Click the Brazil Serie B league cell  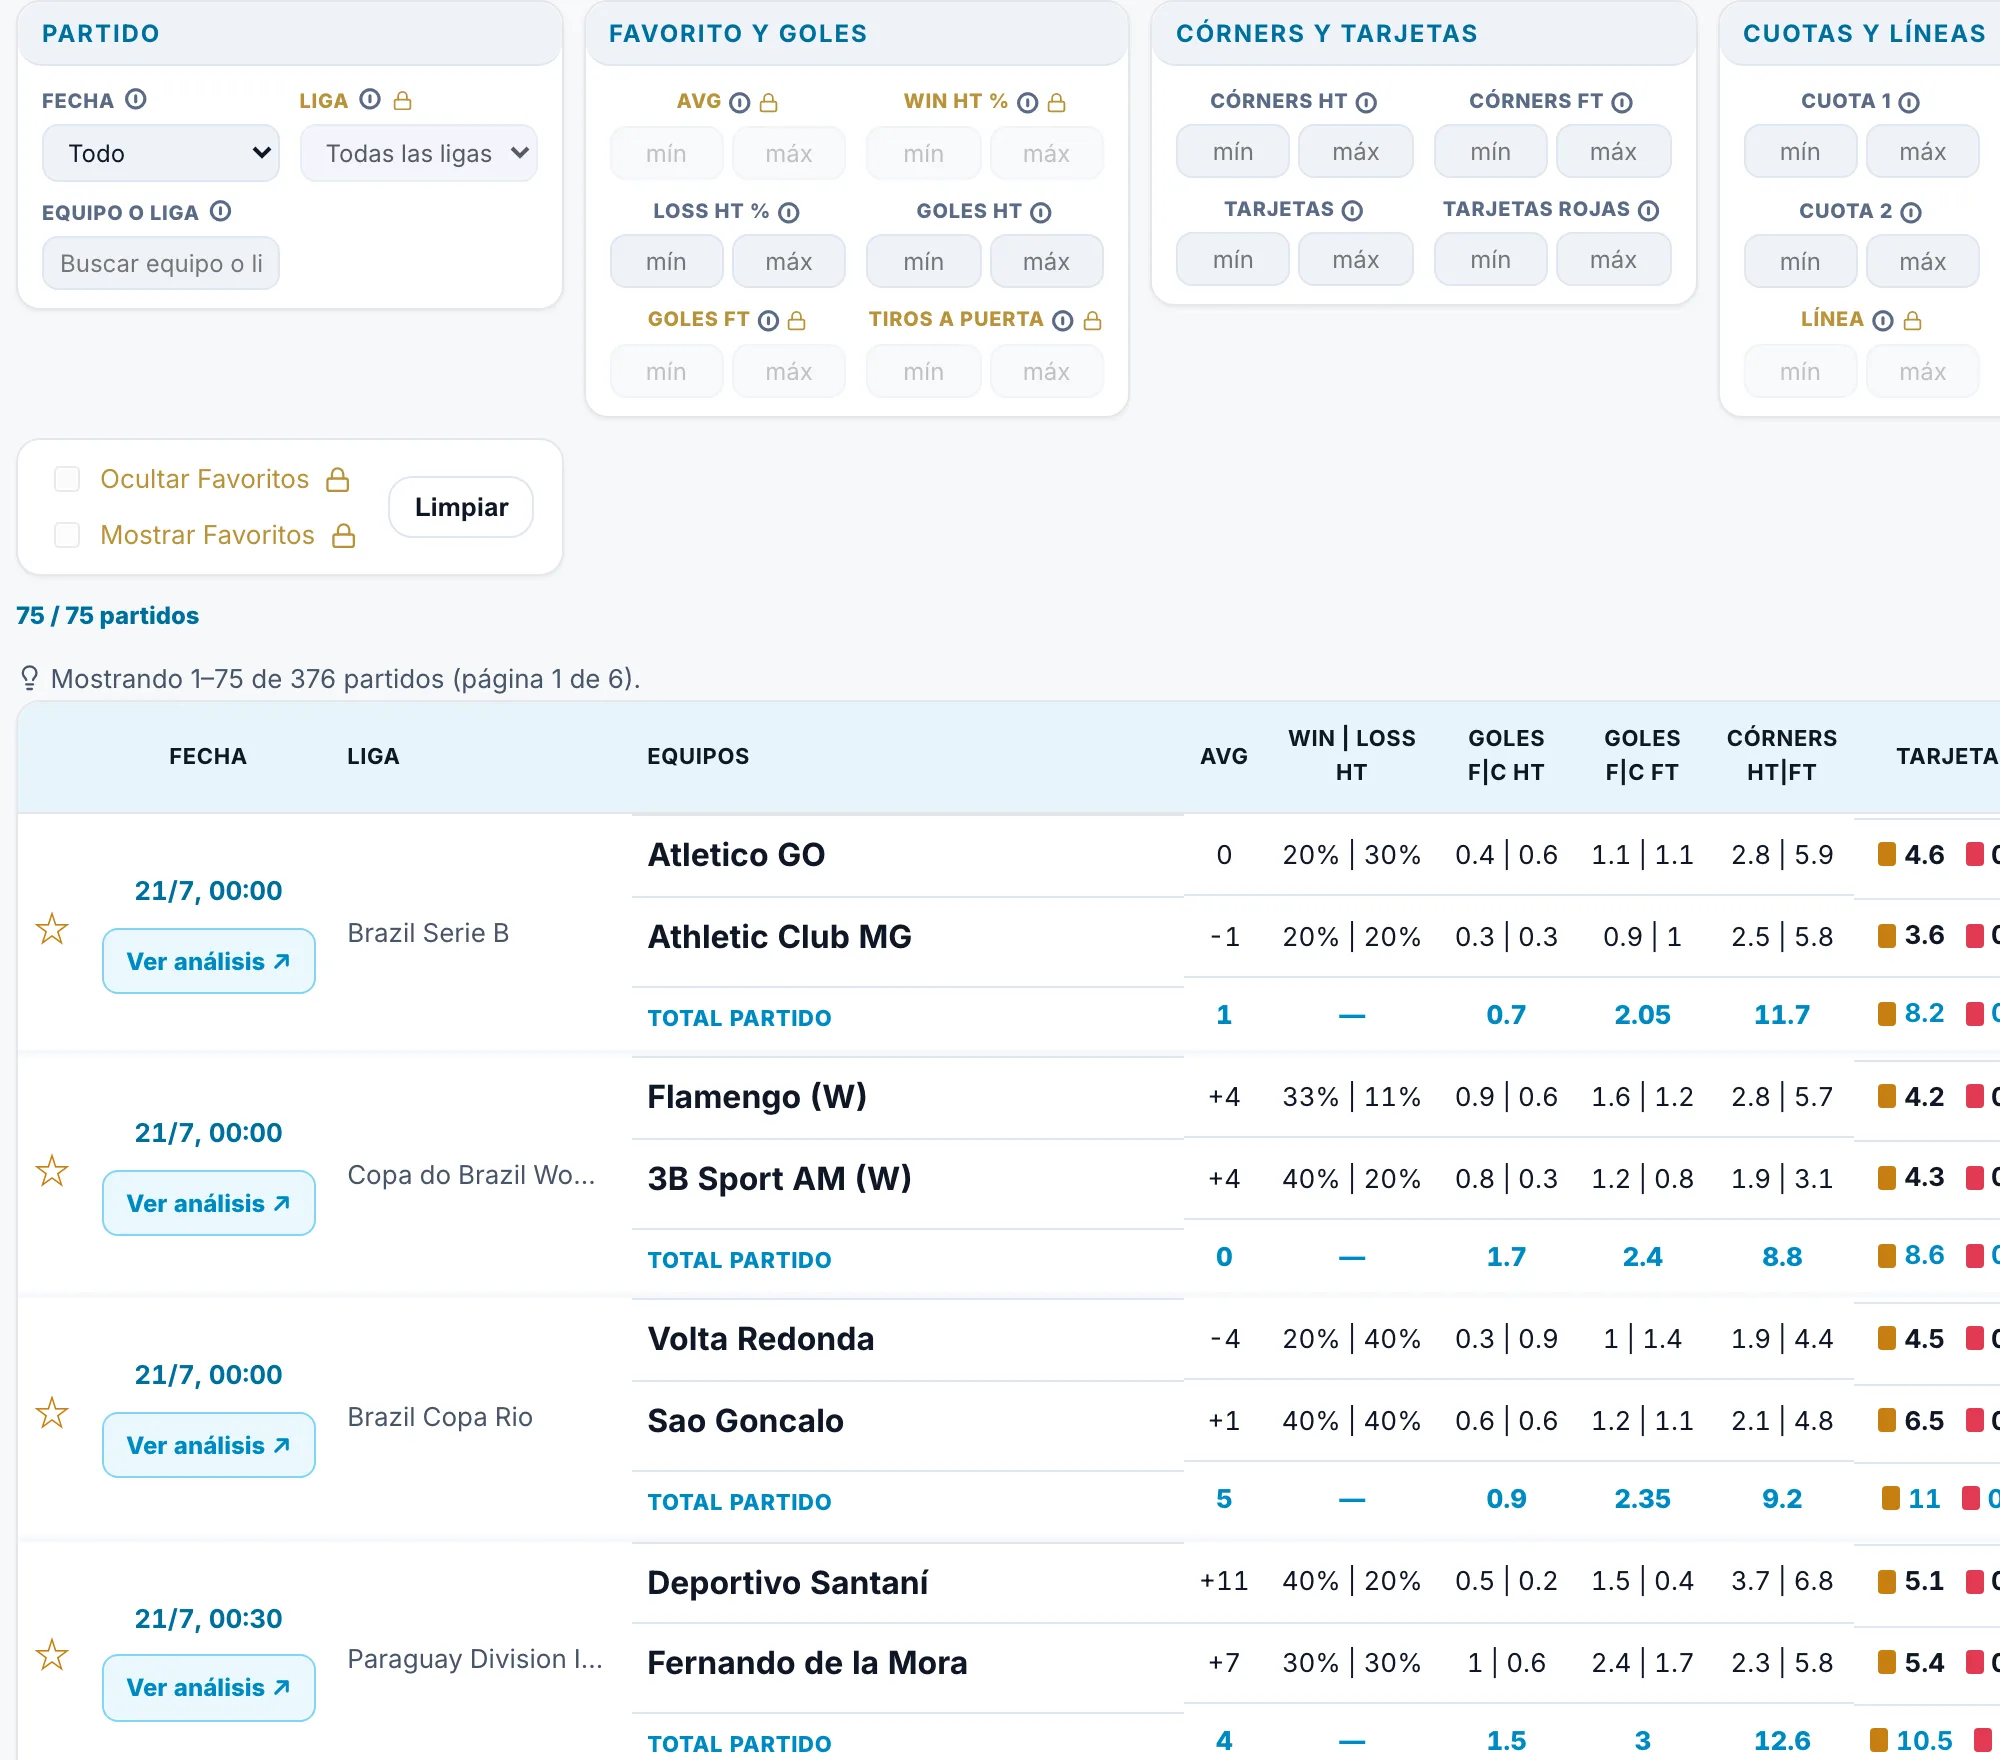428,933
